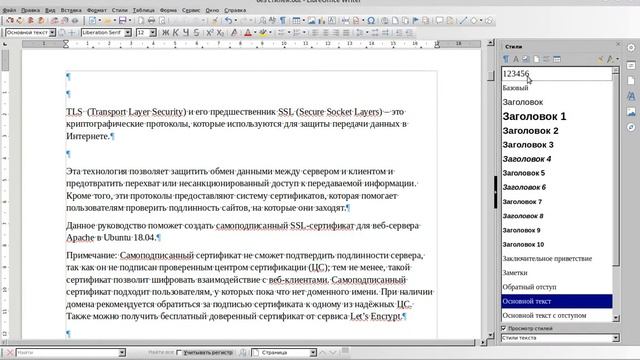The width and height of the screenshot is (640, 360).
Task: Click the Insert Image icon
Action: coord(312,20)
